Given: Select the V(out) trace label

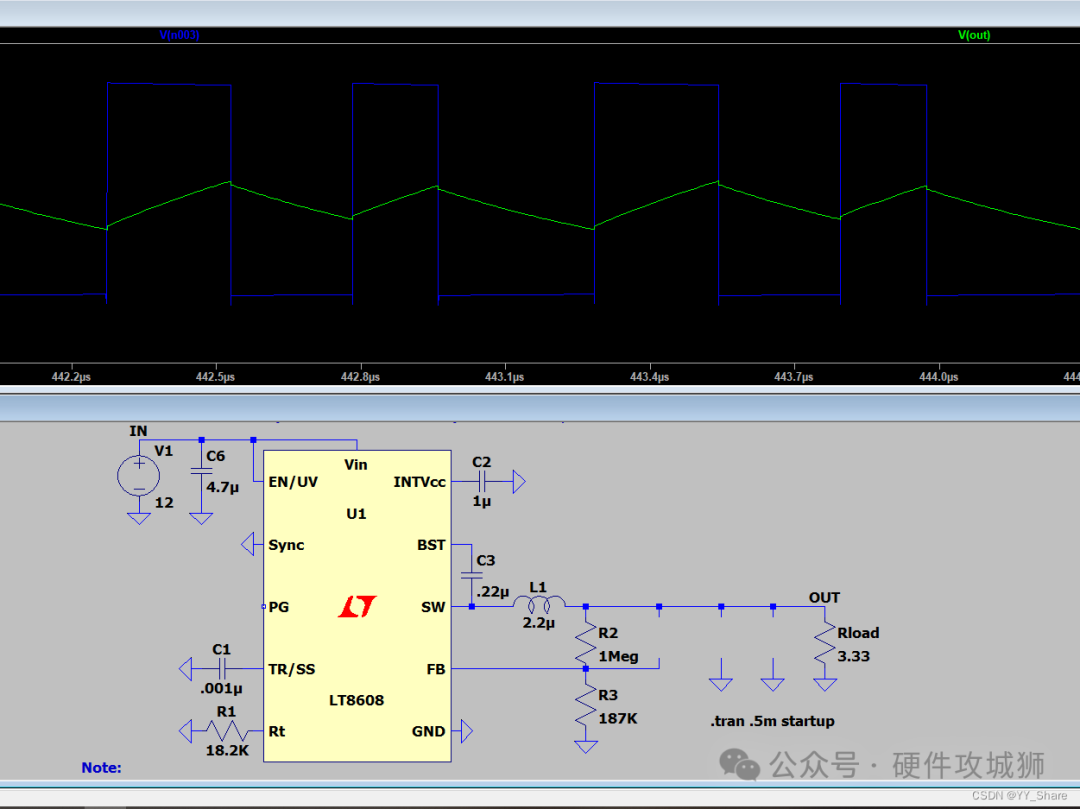Looking at the screenshot, I should 974,34.
